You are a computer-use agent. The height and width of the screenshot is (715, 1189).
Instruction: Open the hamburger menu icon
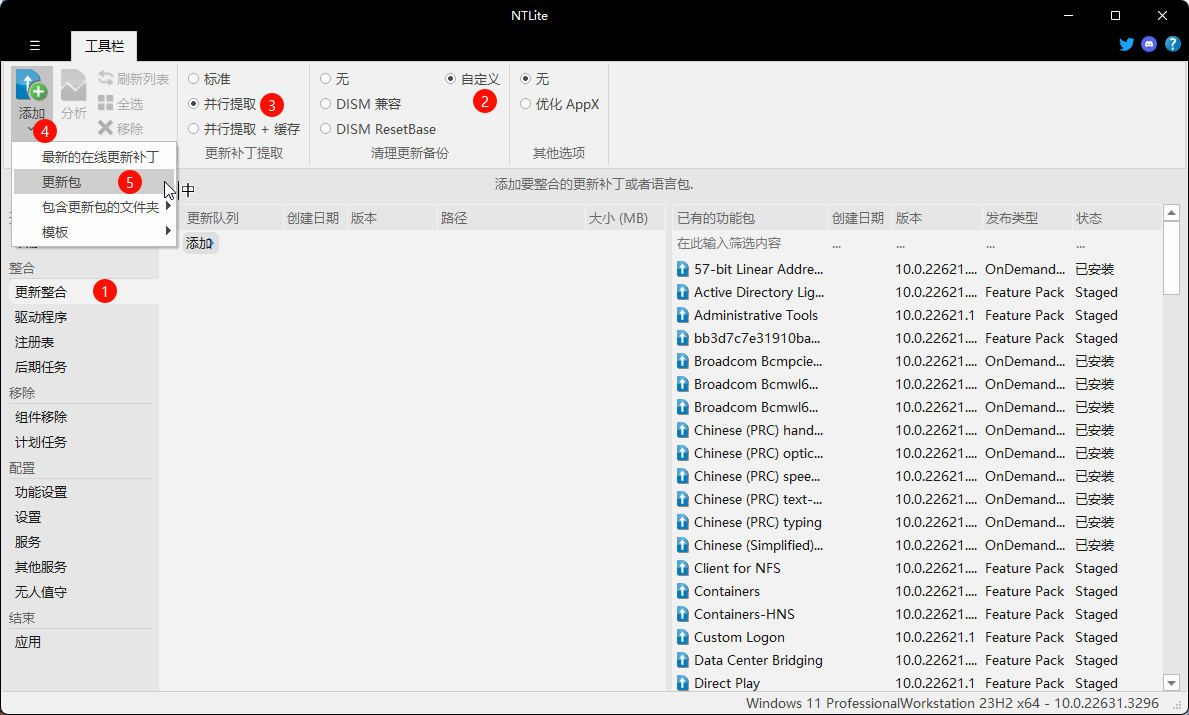(x=35, y=45)
